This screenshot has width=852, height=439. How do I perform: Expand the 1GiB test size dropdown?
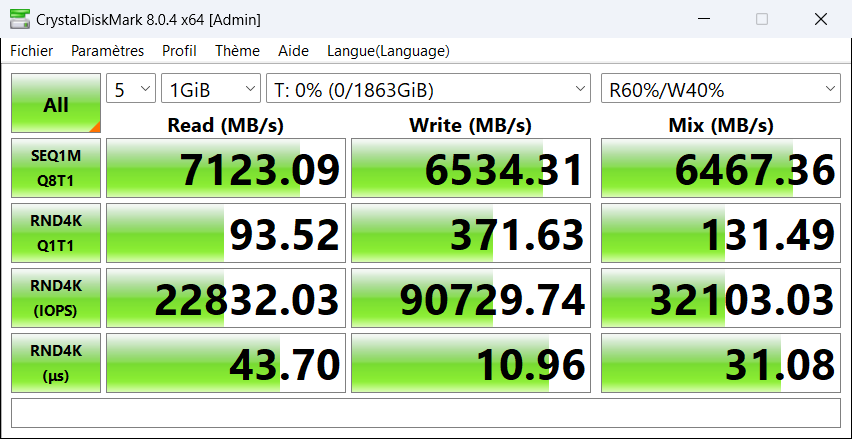pos(210,90)
